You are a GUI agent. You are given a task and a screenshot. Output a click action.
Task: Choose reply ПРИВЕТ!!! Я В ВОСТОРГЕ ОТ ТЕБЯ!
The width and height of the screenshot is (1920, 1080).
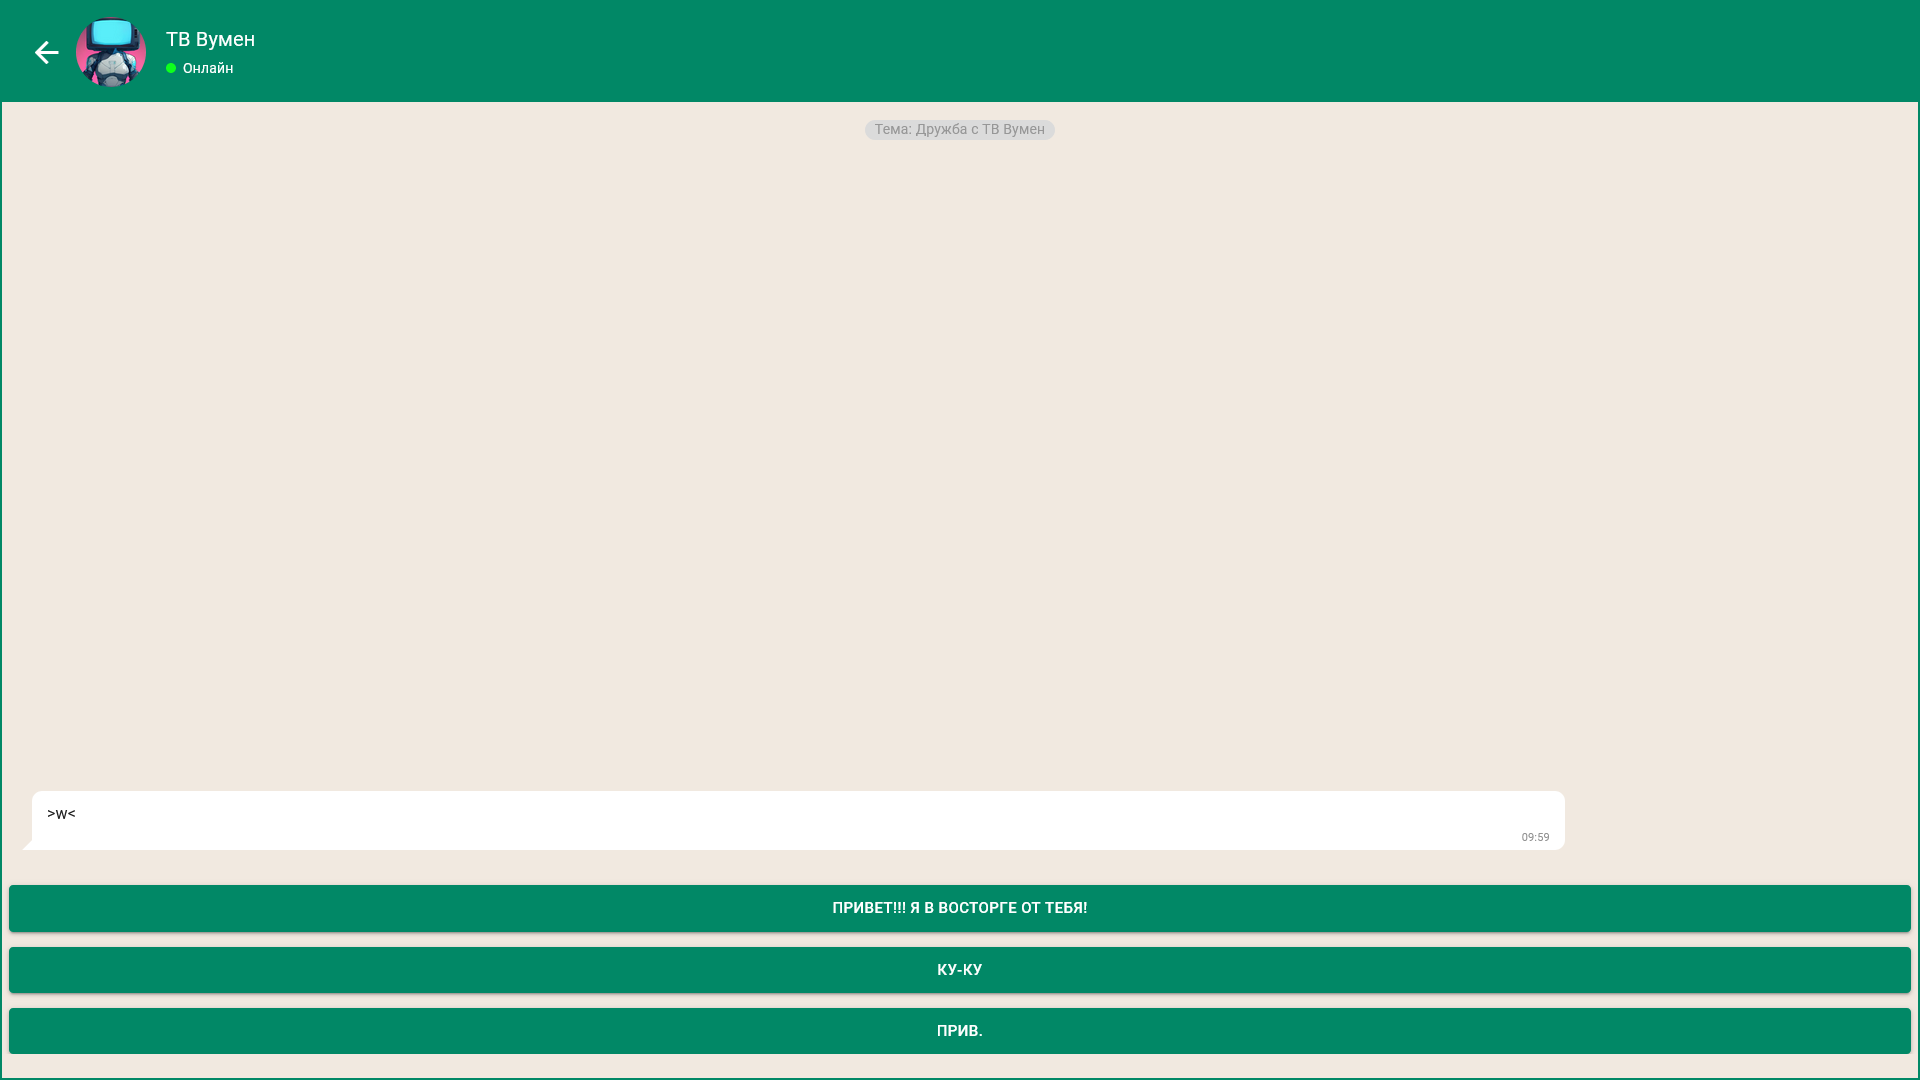(x=958, y=908)
